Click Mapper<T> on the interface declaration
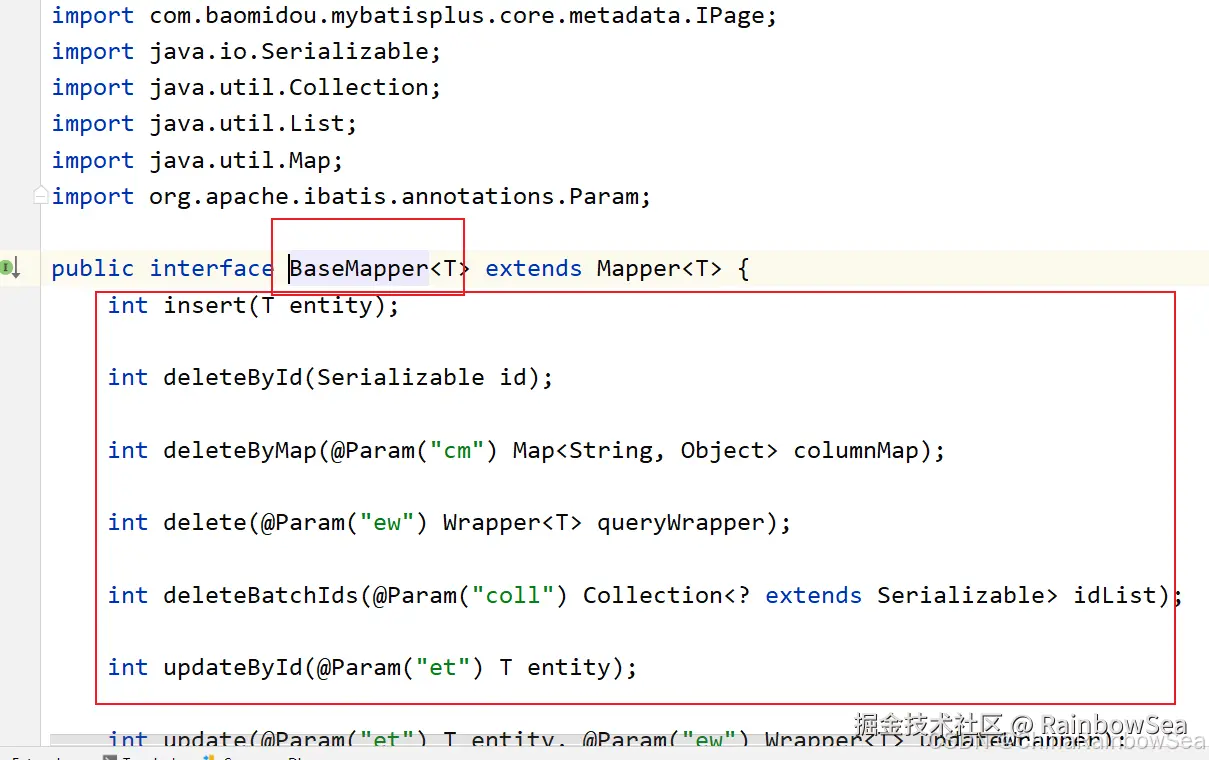 click(659, 268)
